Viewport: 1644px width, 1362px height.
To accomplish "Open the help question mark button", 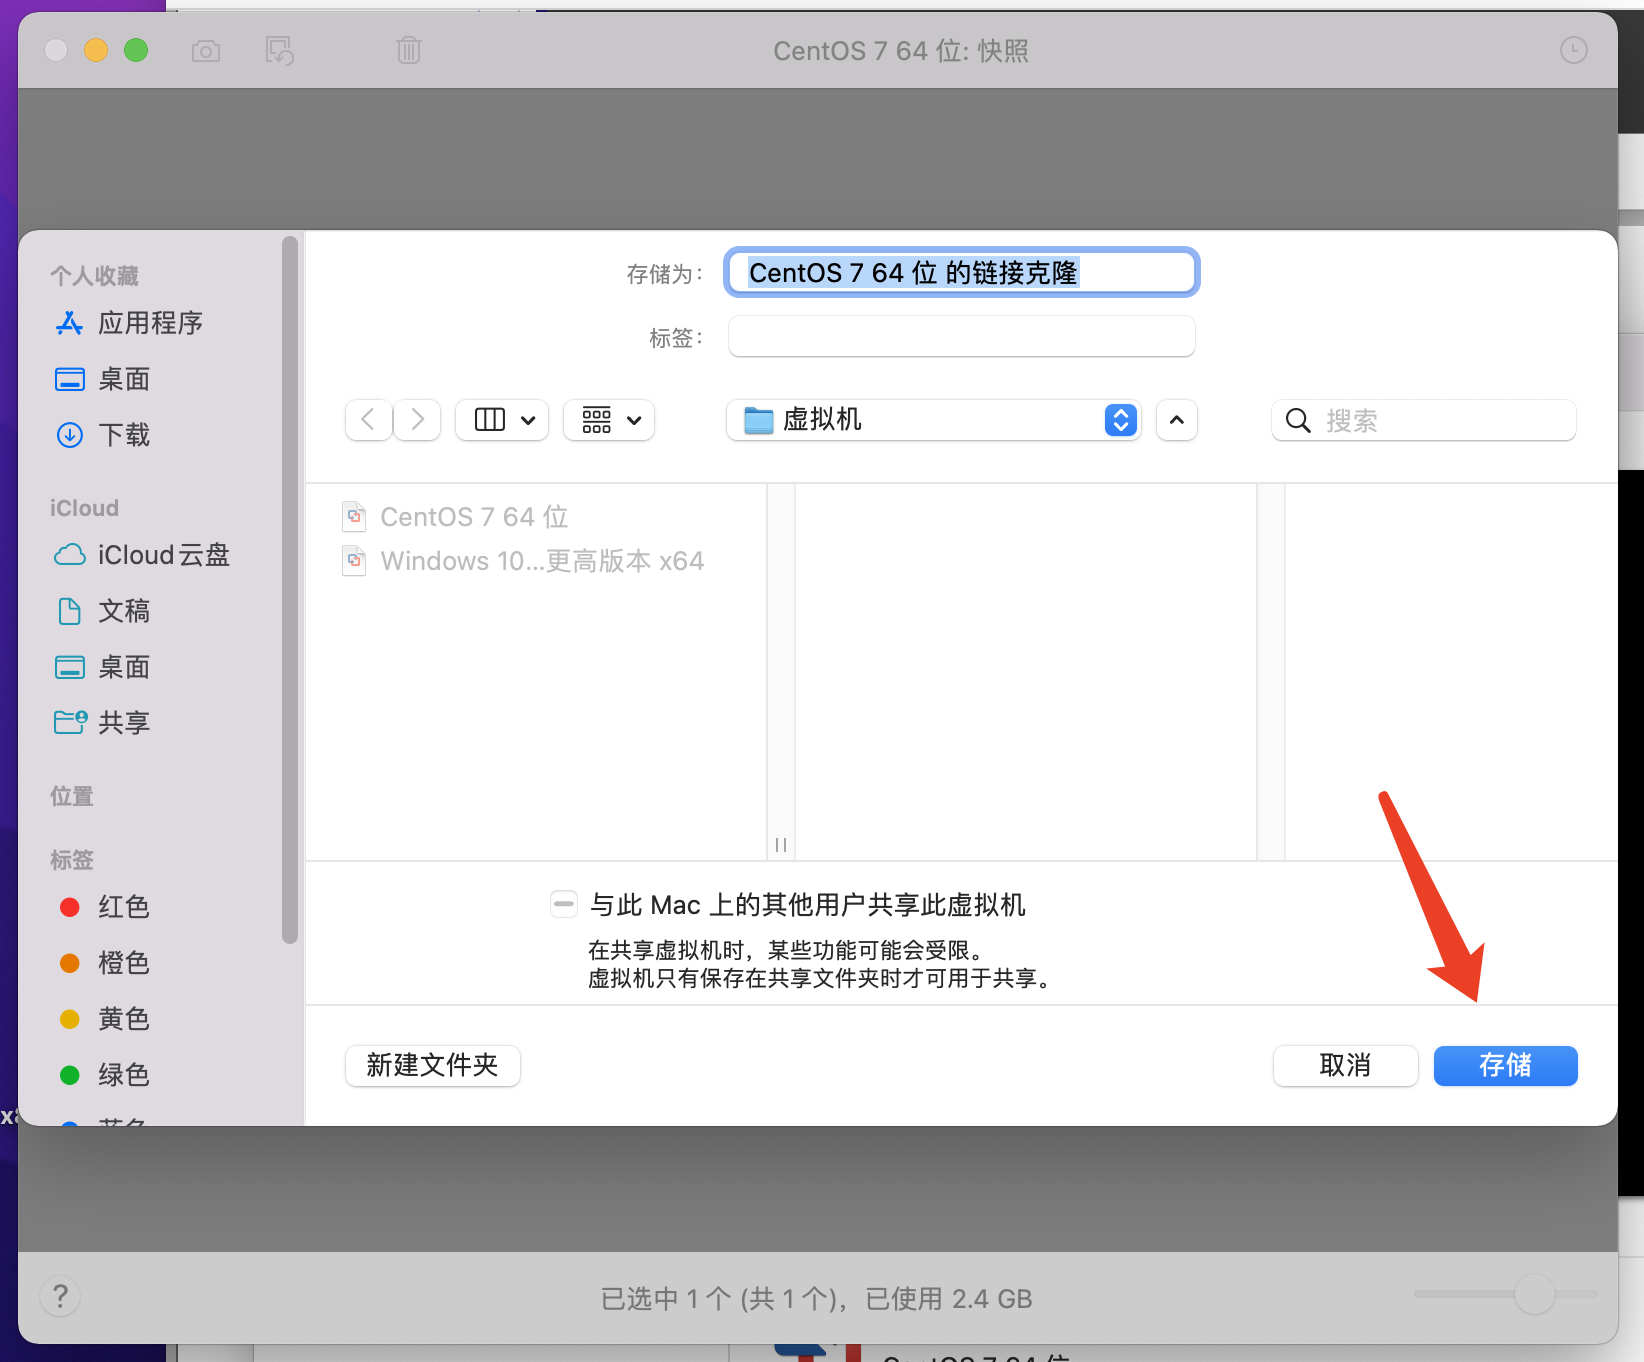I will click(60, 1297).
